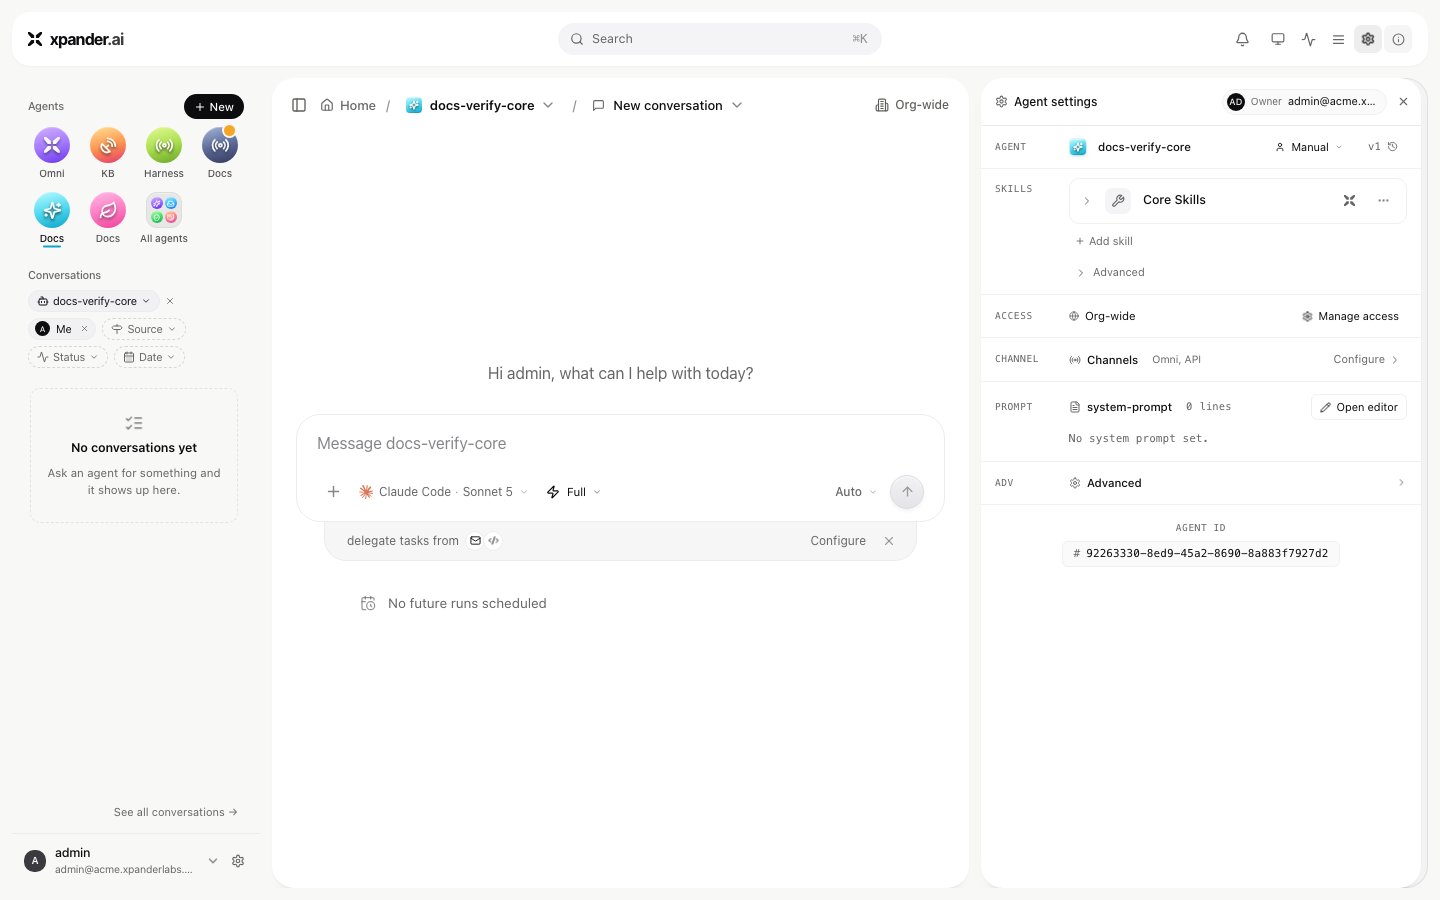
Task: Click Configure for Channels
Action: 1366,359
